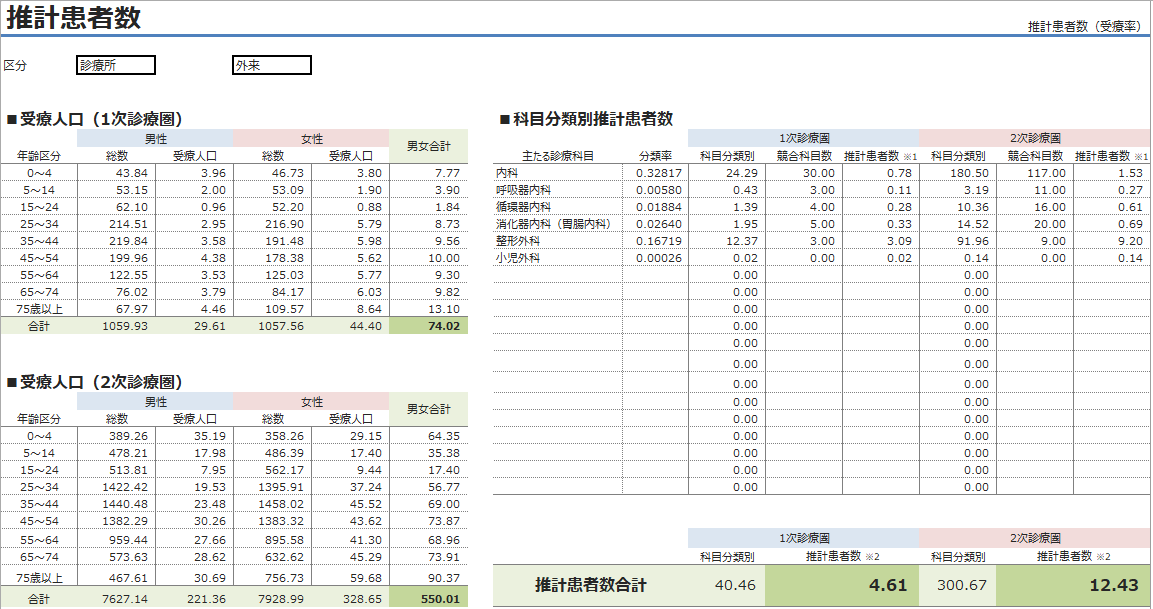Select the 24.29 科目分類別 cell
This screenshot has height=609, width=1153.
pyautogui.click(x=727, y=173)
